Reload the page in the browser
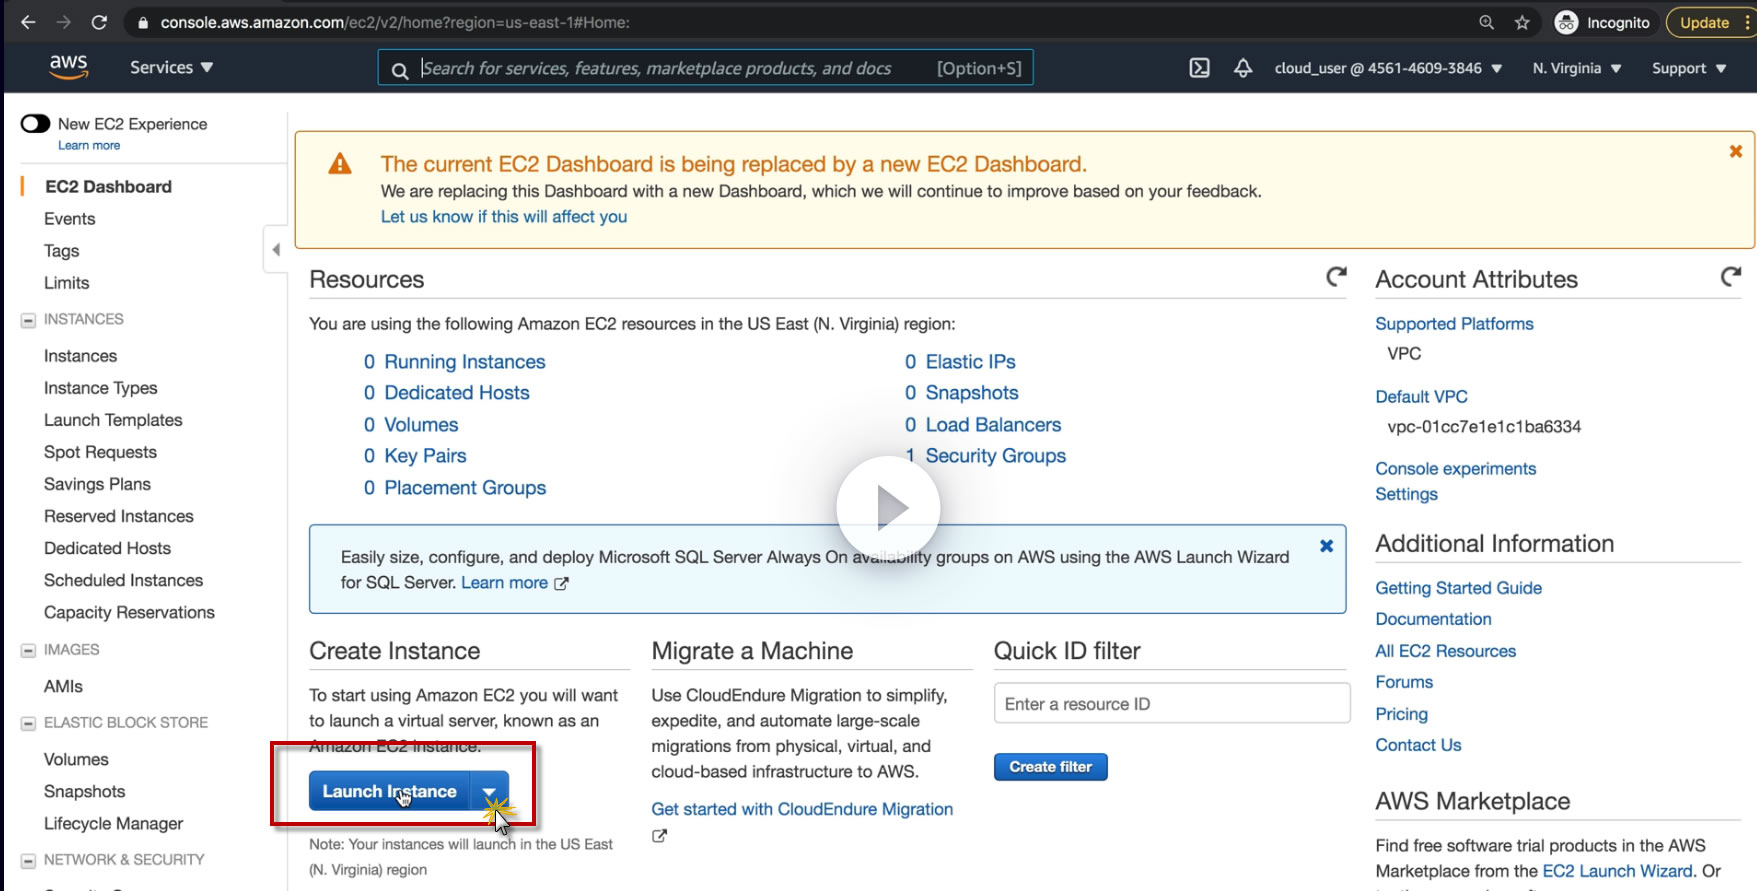Screen dimensions: 1757x891 [99, 22]
